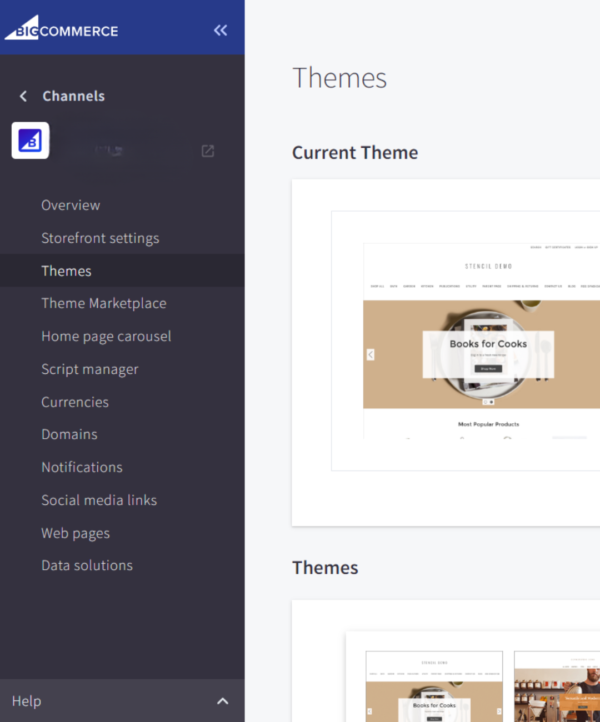Click the blue storefront channel icon

(x=30, y=141)
